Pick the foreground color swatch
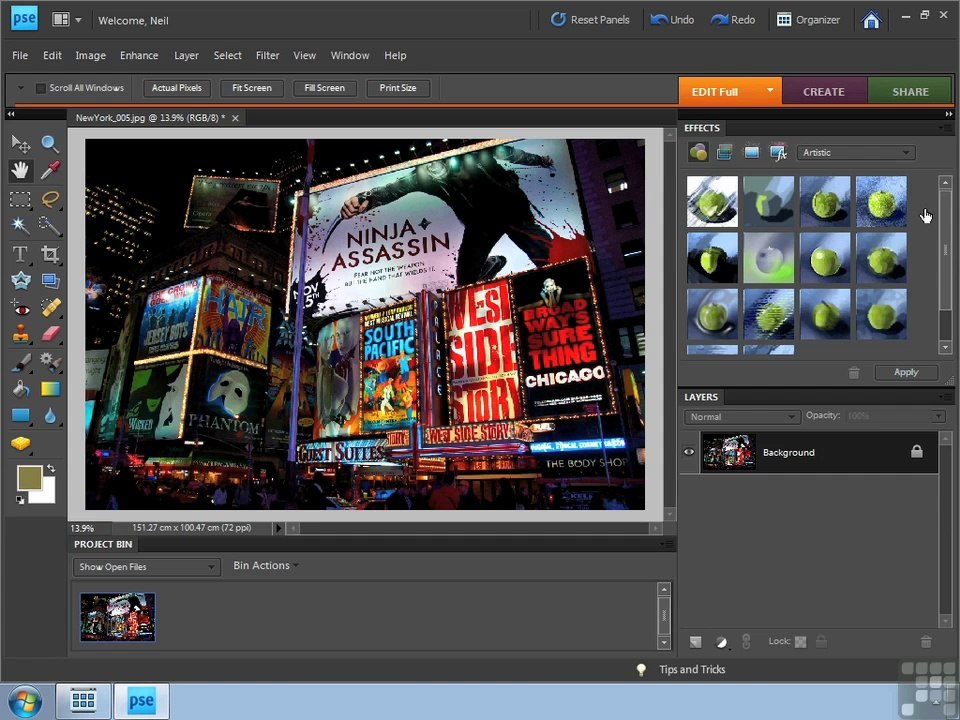This screenshot has height=720, width=960. [x=28, y=477]
